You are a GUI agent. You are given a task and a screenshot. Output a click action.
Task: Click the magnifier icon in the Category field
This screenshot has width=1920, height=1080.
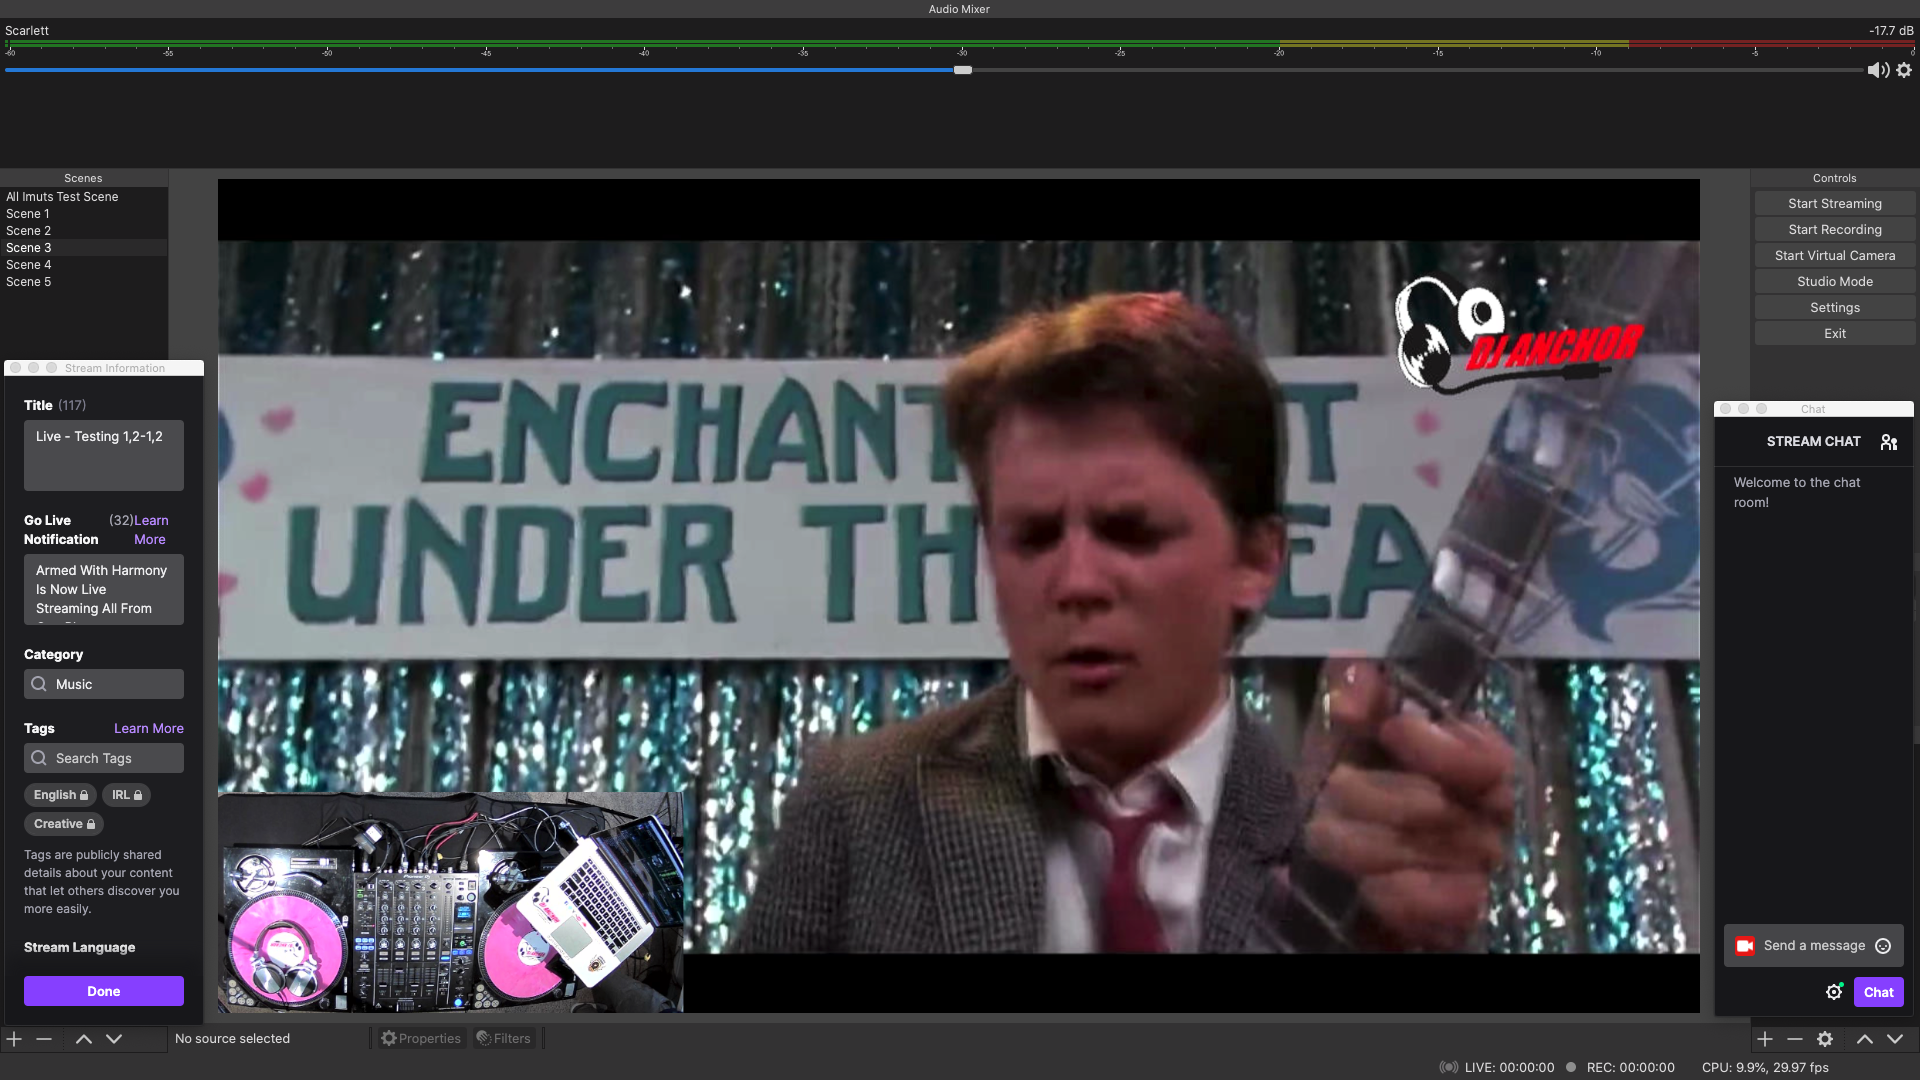point(39,684)
